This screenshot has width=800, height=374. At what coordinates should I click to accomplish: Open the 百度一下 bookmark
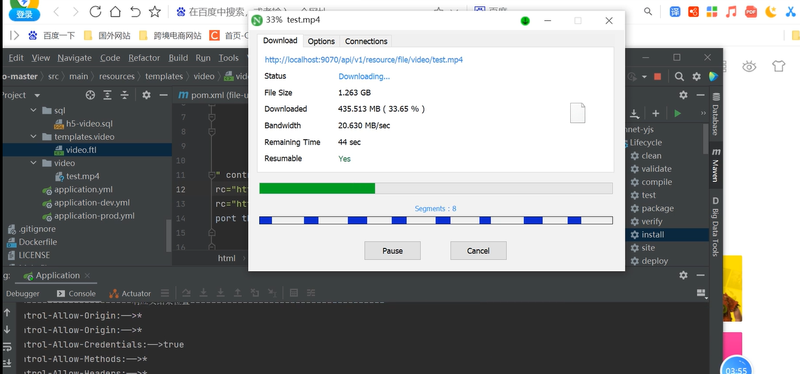point(52,36)
